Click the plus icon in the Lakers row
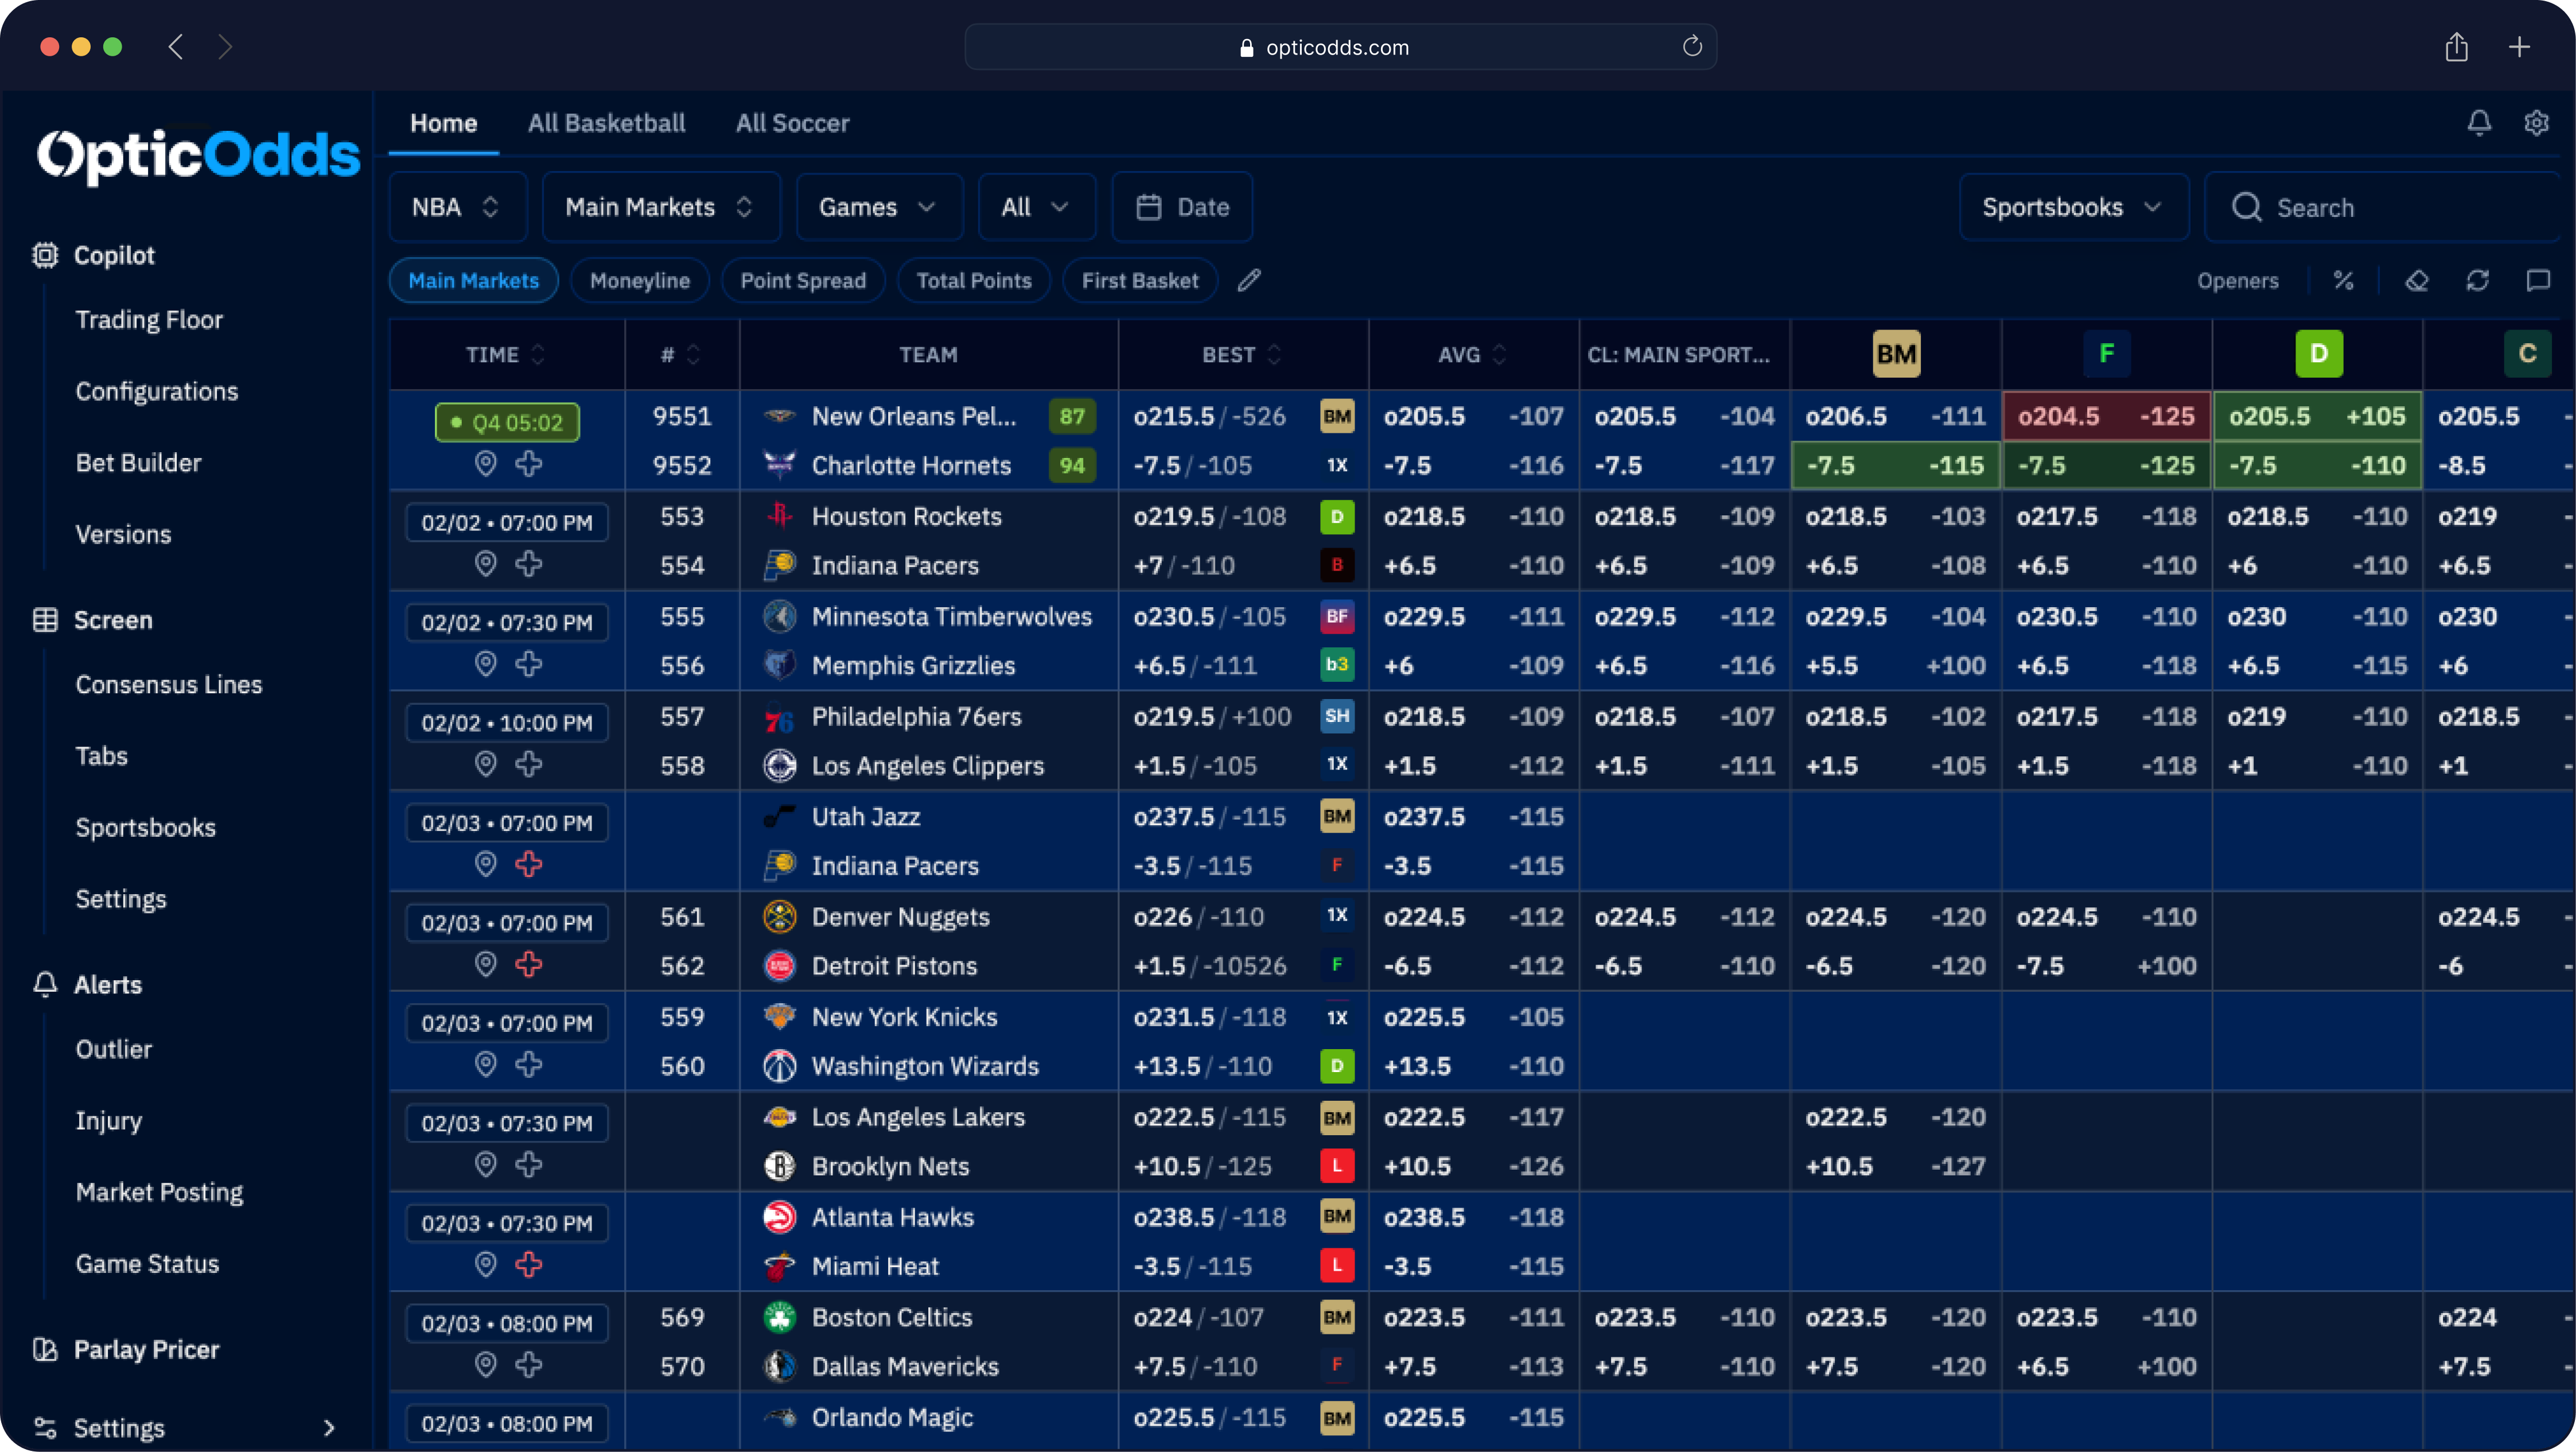 coord(529,1165)
